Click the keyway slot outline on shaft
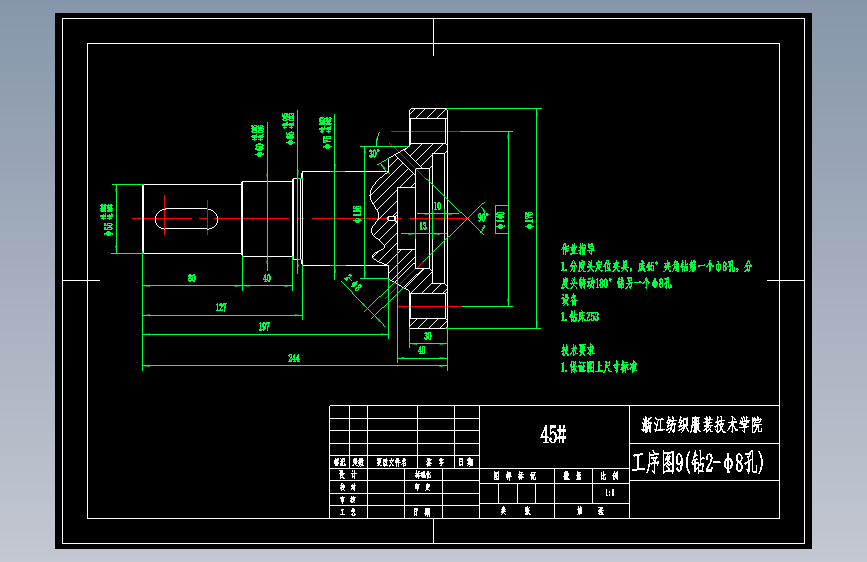The image size is (867, 562). (x=186, y=218)
